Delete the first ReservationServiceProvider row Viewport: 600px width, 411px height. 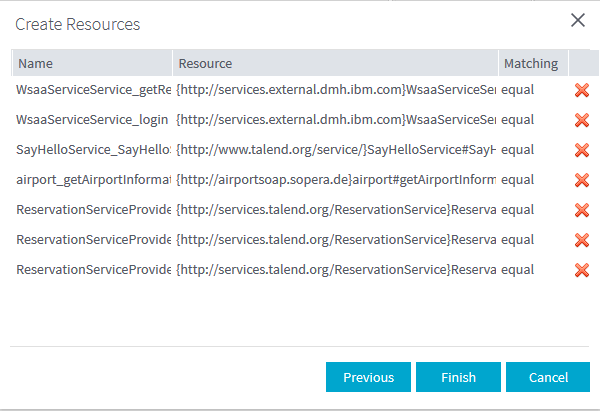(x=581, y=211)
